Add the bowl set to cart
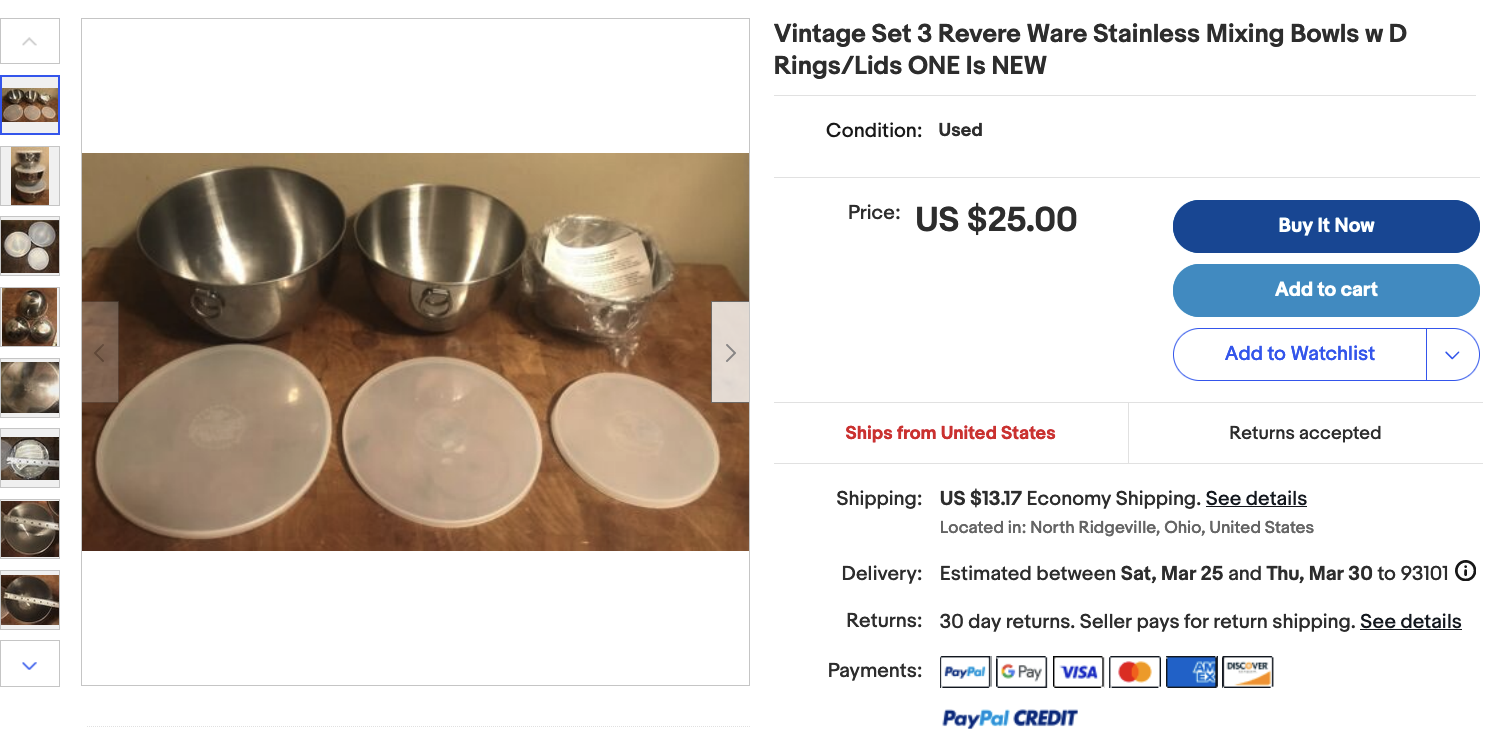The image size is (1492, 734). point(1325,290)
